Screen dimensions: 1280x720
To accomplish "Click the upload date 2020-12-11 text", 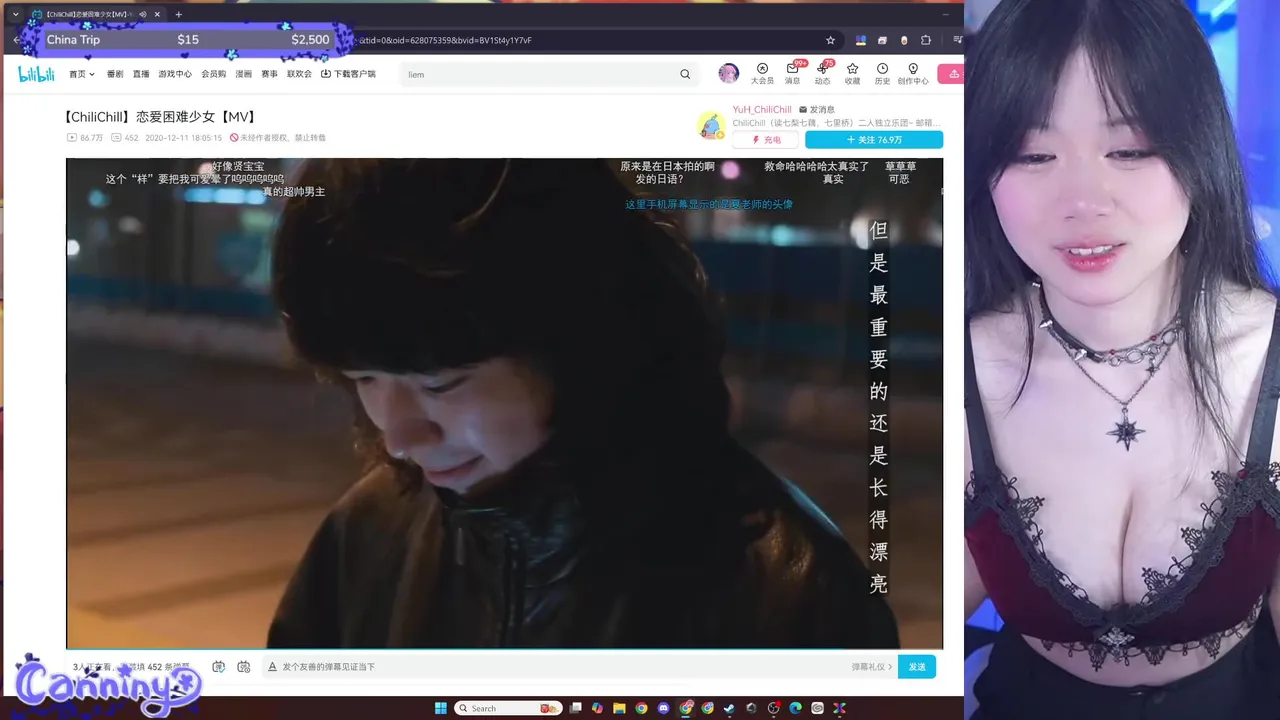I will tap(184, 138).
